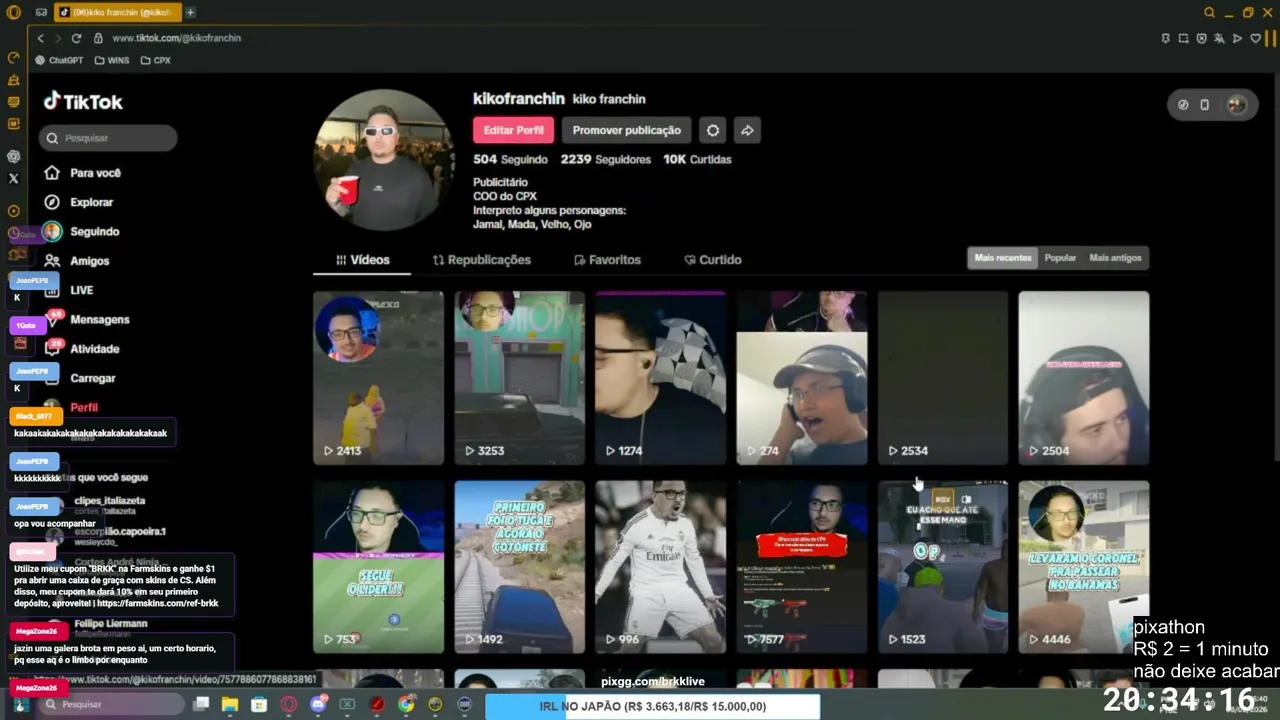Sort videos by Mais recentes
The height and width of the screenshot is (720, 1280).
click(1003, 258)
